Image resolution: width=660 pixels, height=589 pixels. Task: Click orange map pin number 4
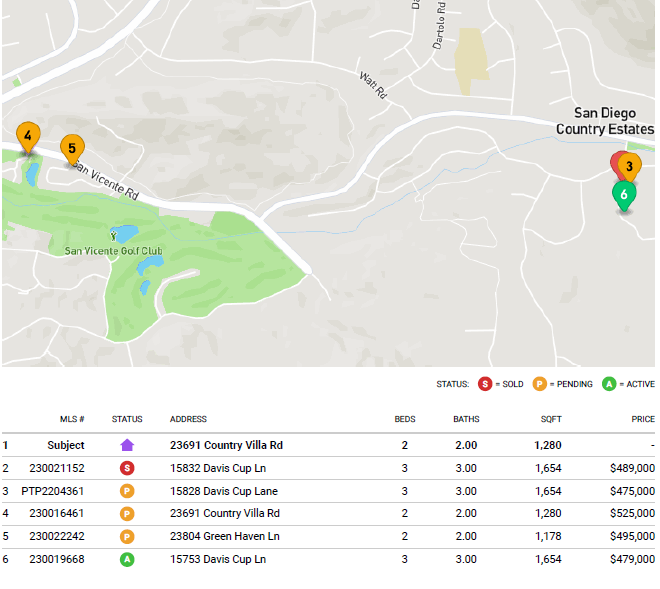coord(28,136)
